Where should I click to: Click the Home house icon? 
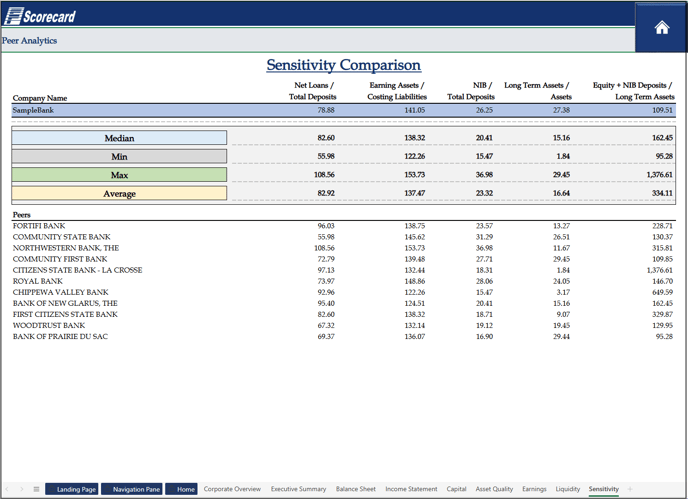pos(662,28)
